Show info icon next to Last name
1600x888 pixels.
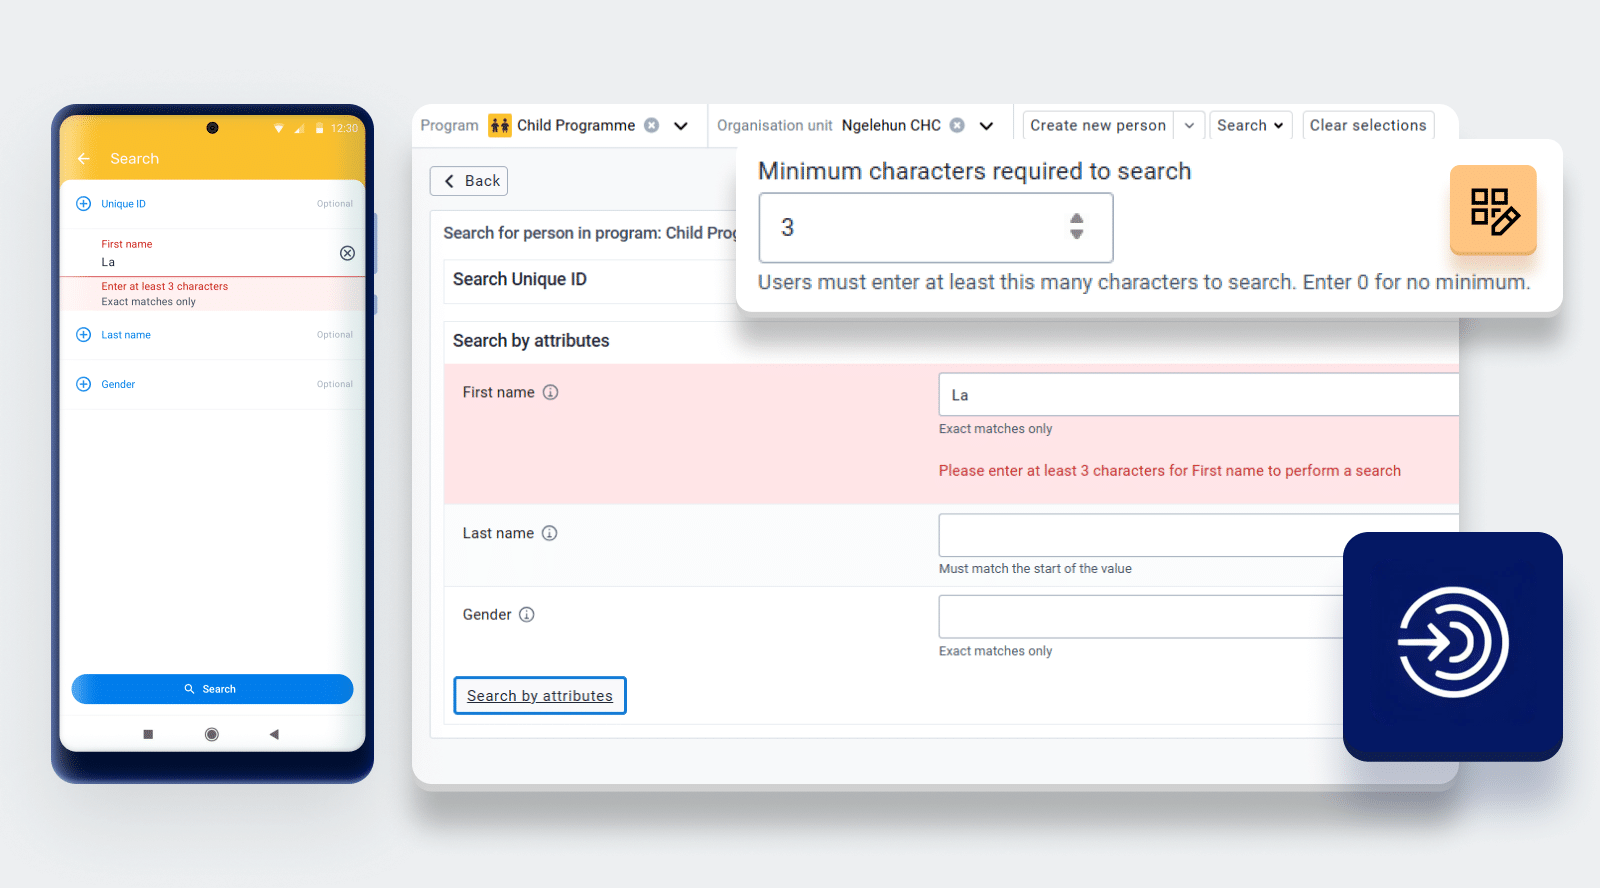550,533
